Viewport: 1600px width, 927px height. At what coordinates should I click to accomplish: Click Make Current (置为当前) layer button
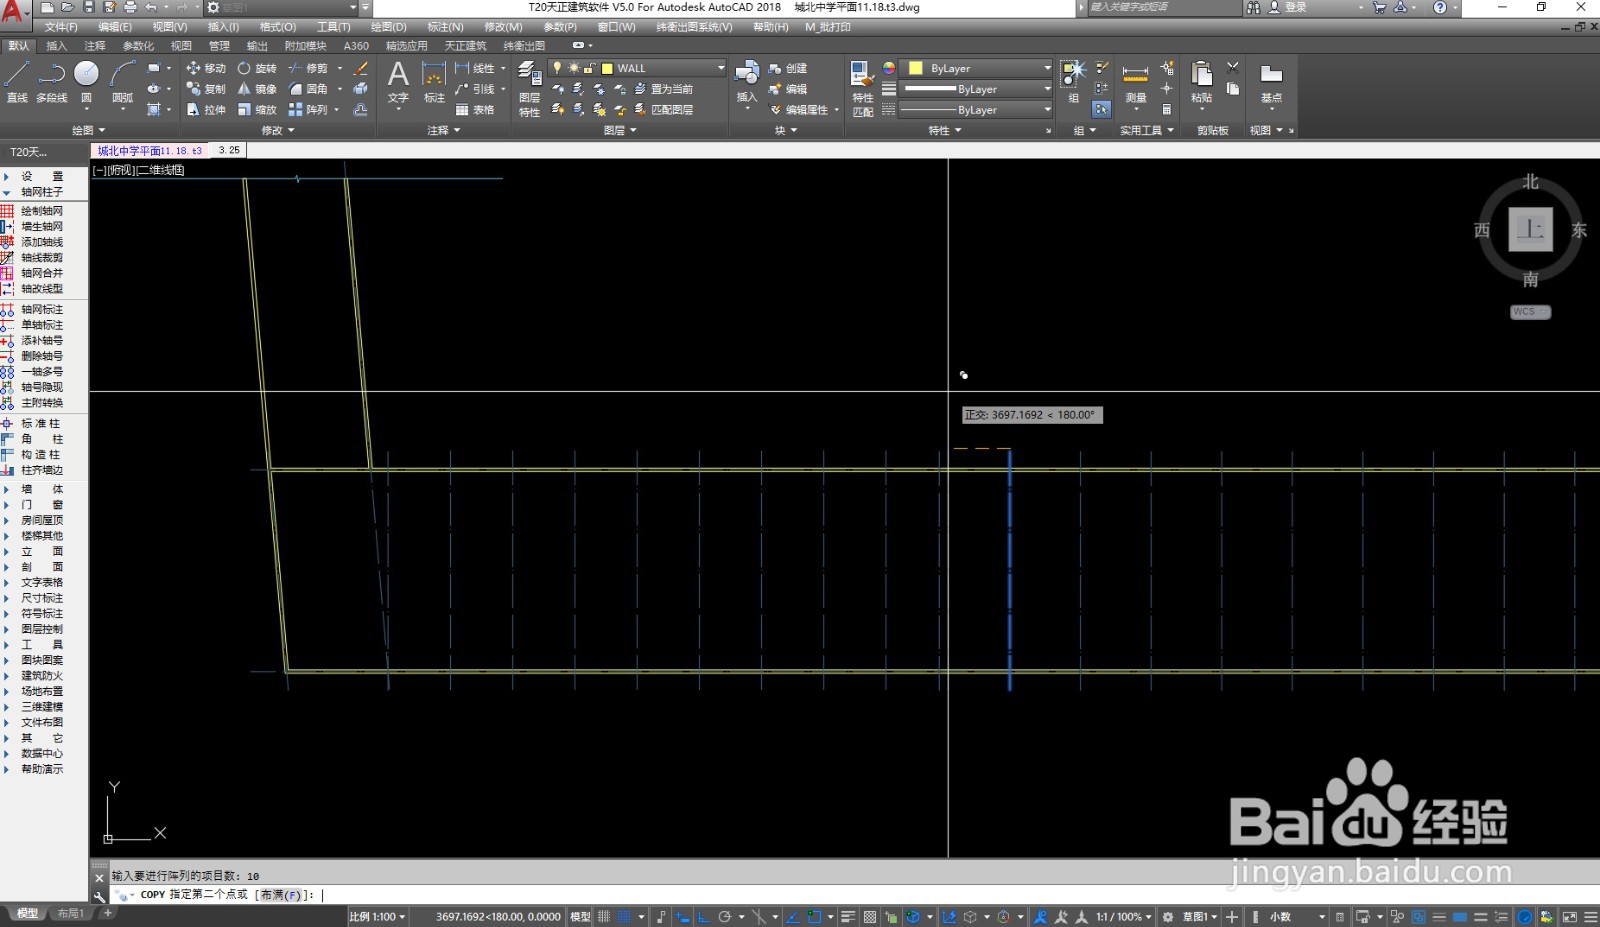664,89
